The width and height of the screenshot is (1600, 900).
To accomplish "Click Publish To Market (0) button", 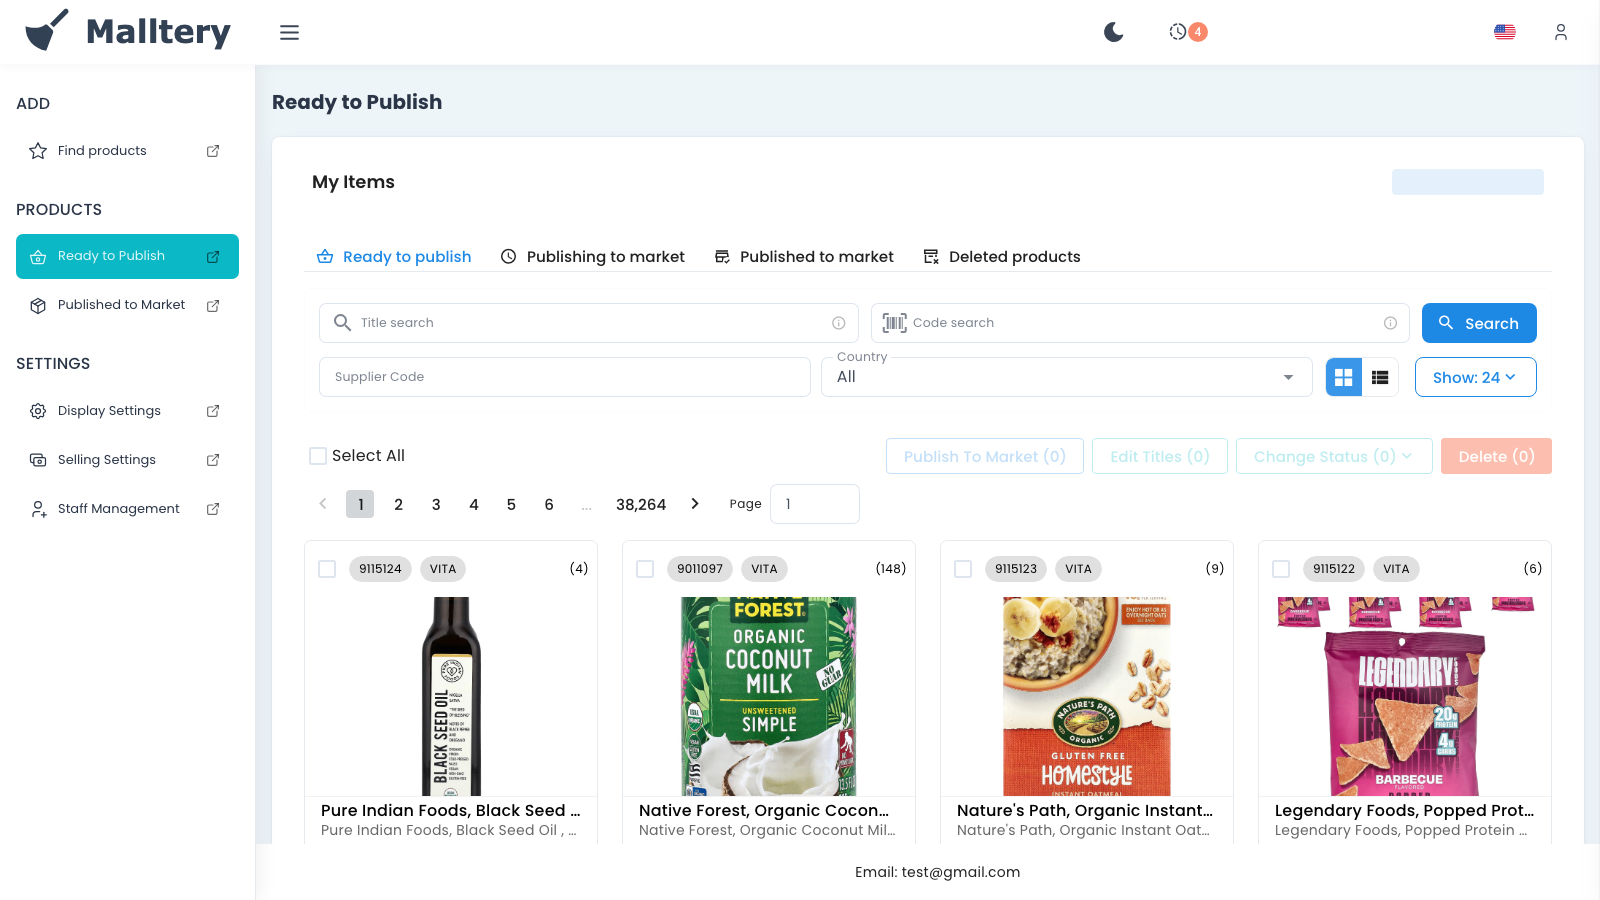I will [984, 456].
